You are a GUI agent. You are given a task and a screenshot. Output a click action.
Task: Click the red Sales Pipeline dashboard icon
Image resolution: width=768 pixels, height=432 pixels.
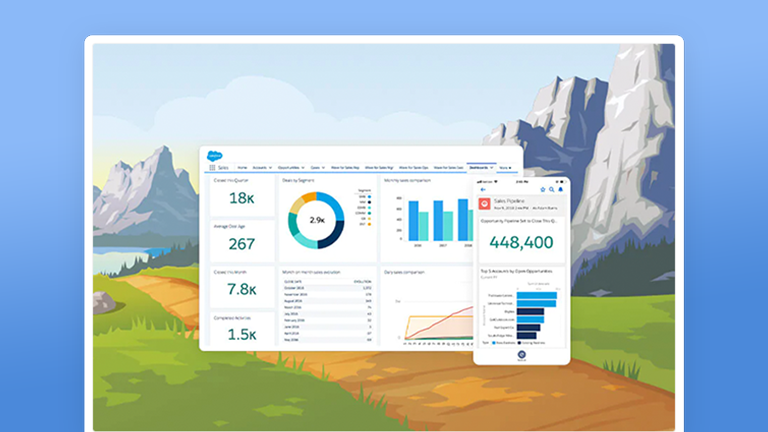click(x=484, y=204)
